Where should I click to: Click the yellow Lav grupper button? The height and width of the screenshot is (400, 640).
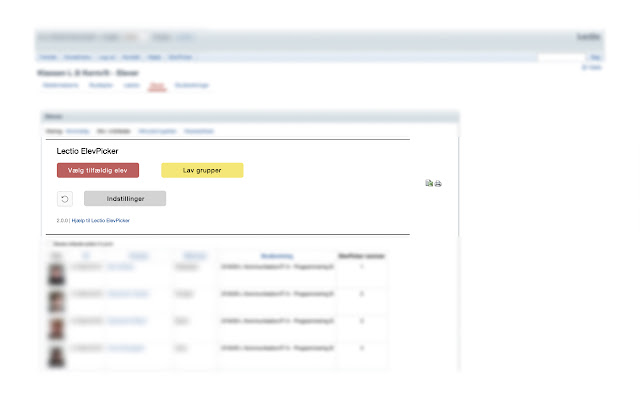pyautogui.click(x=202, y=170)
